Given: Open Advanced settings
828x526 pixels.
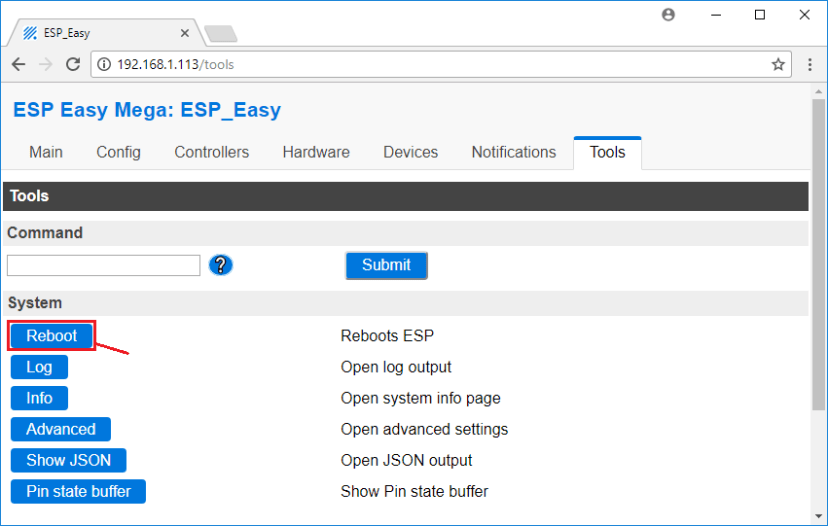Looking at the screenshot, I should 61,429.
